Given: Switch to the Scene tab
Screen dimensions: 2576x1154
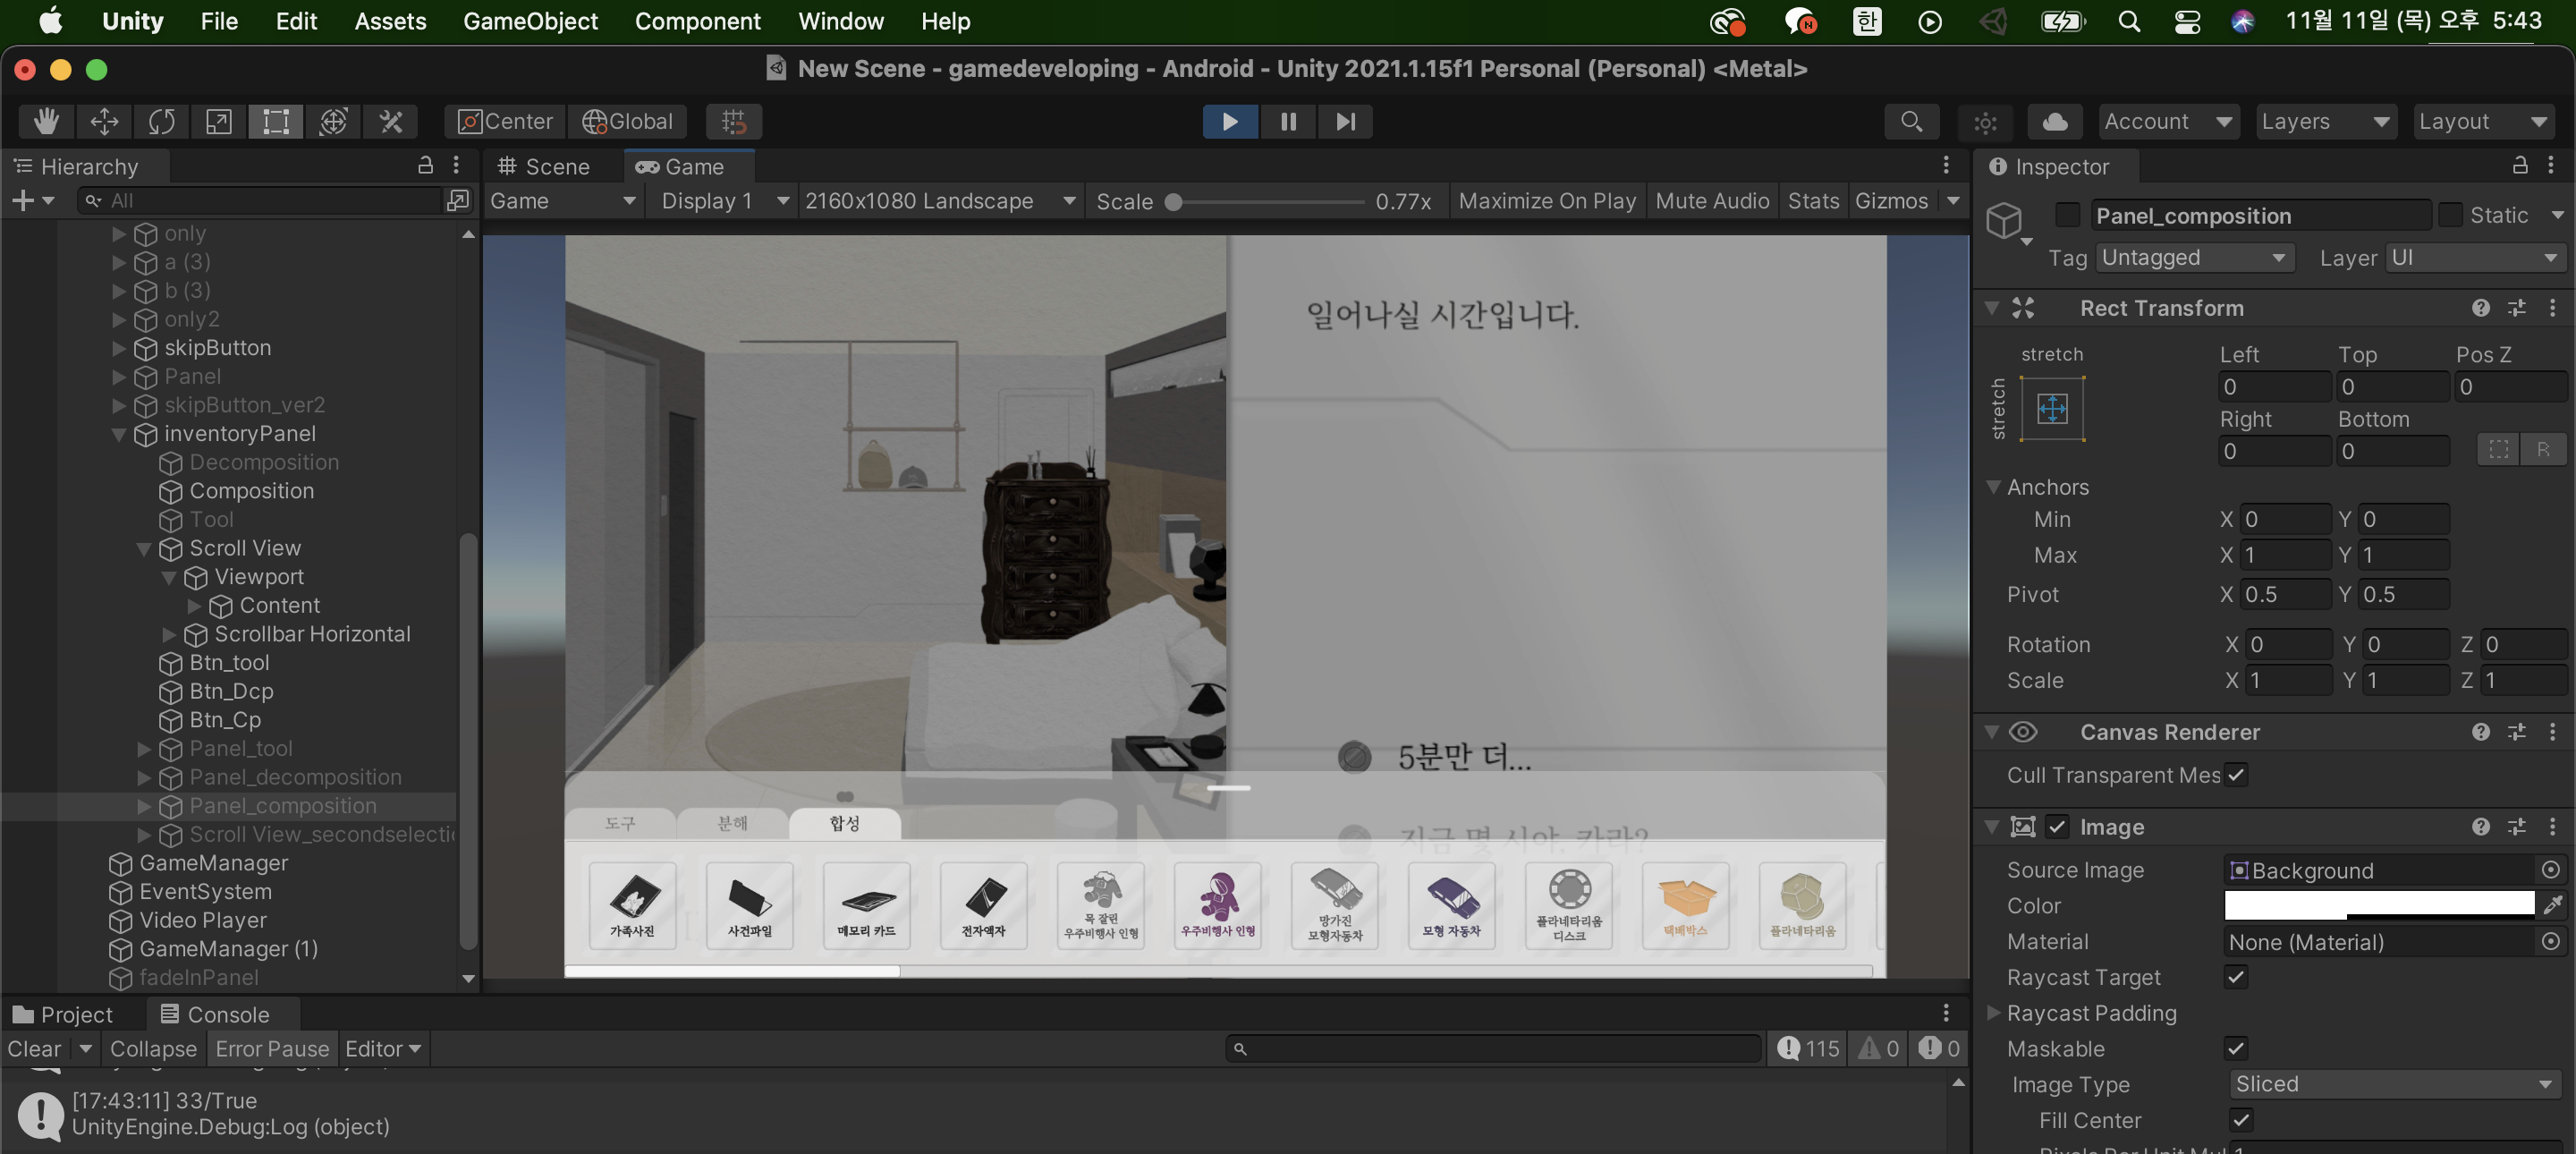Looking at the screenshot, I should click(545, 166).
